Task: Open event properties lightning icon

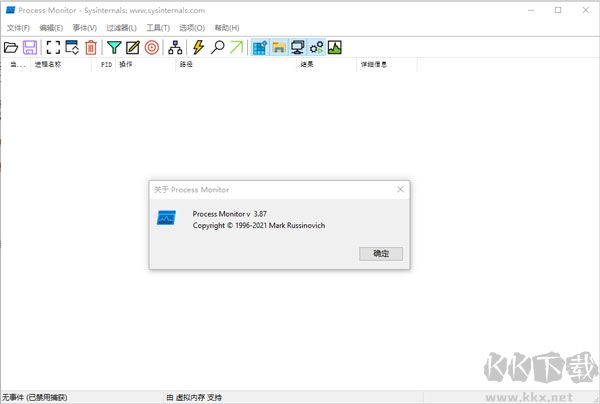Action: coord(198,47)
